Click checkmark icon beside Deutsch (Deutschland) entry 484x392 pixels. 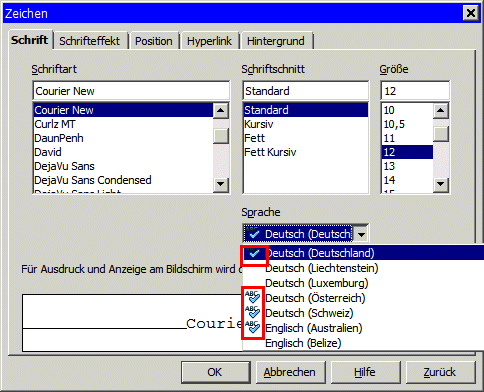[254, 253]
